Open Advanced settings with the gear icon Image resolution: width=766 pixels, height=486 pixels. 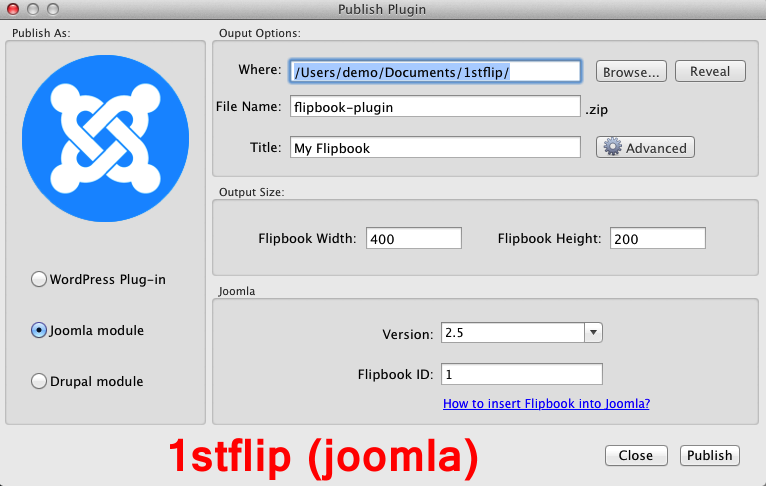click(x=645, y=147)
